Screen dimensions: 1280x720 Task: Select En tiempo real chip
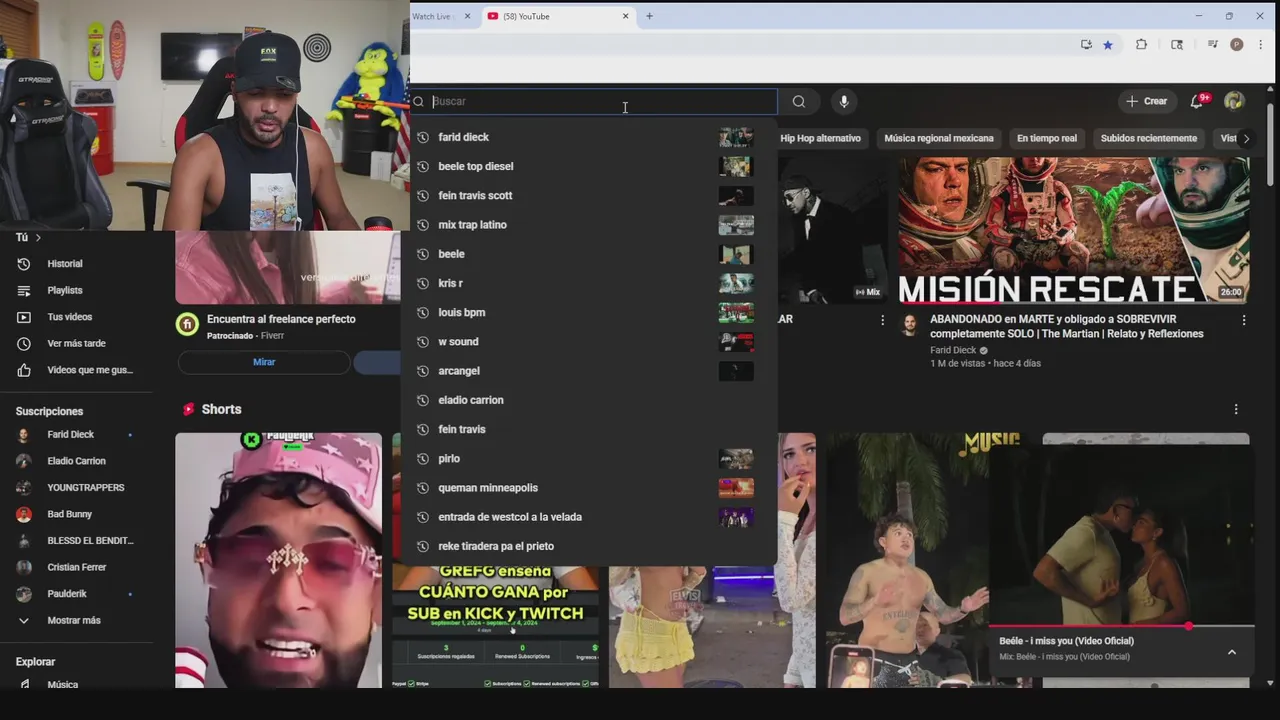click(x=1047, y=138)
